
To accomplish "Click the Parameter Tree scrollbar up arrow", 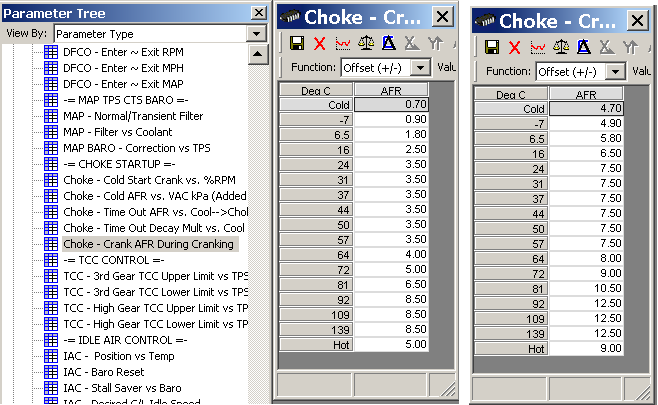I will (257, 51).
